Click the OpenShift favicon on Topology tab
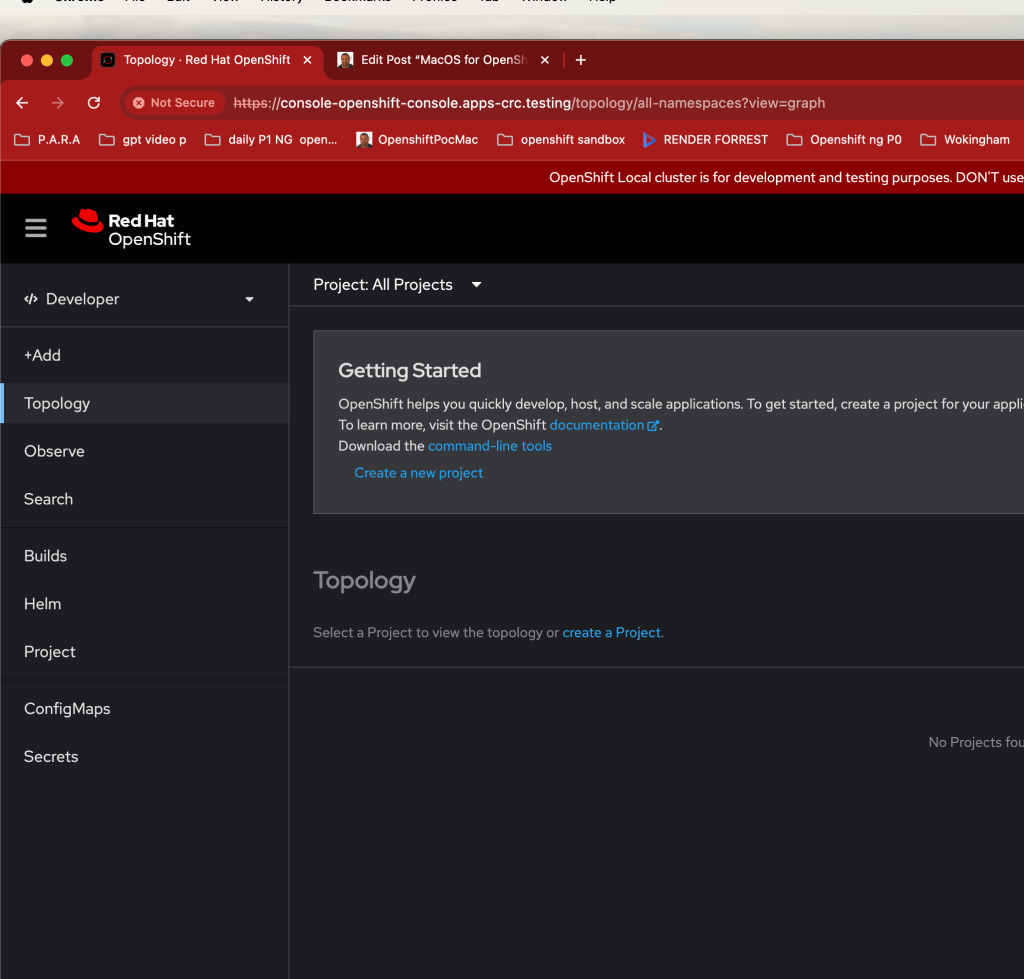 point(108,60)
